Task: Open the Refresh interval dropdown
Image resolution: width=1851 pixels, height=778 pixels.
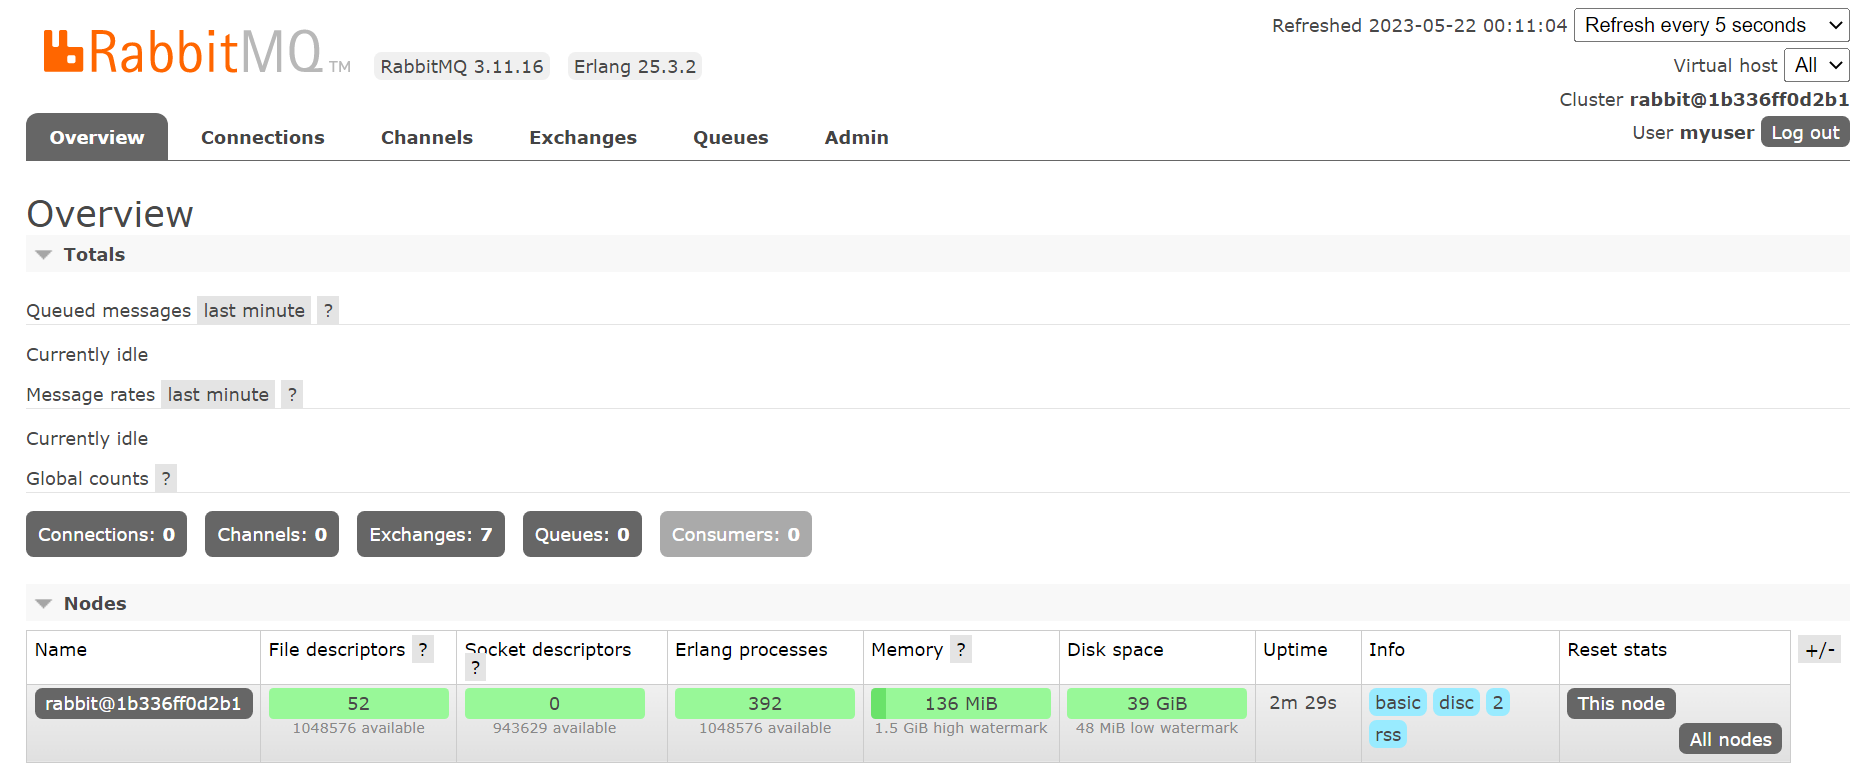Action: click(1711, 25)
